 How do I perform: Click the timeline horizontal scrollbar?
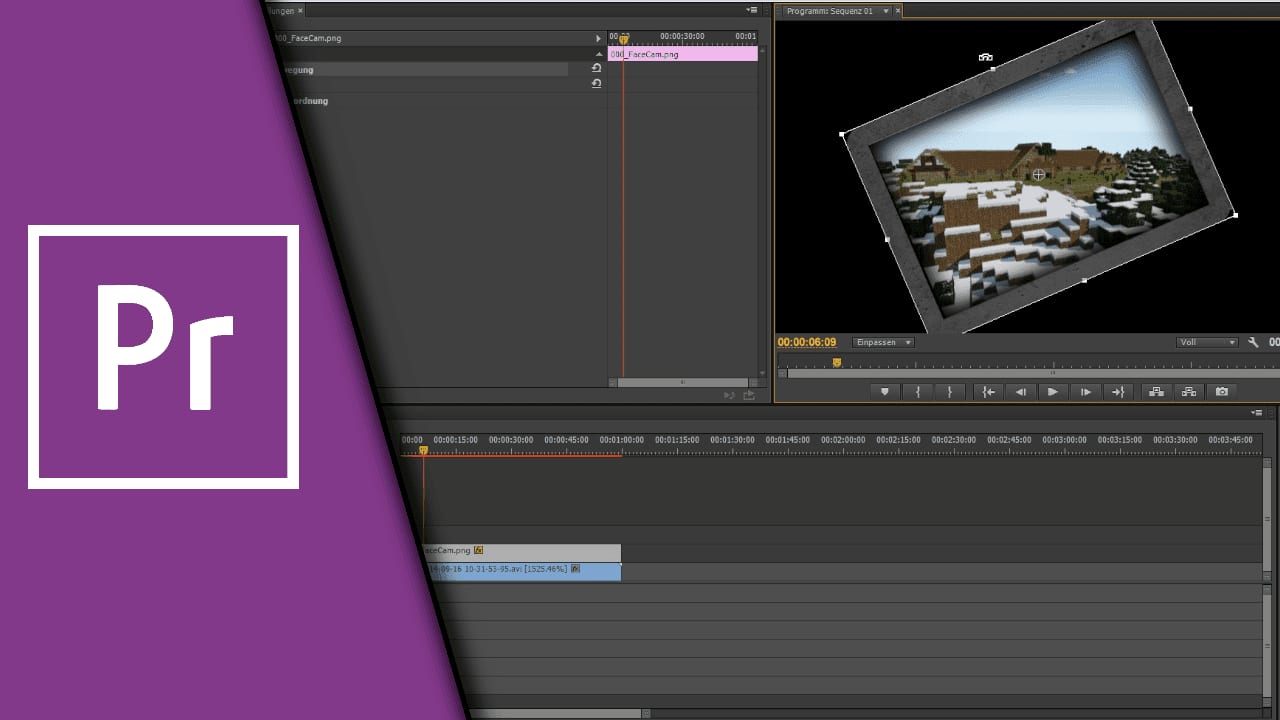(557, 713)
